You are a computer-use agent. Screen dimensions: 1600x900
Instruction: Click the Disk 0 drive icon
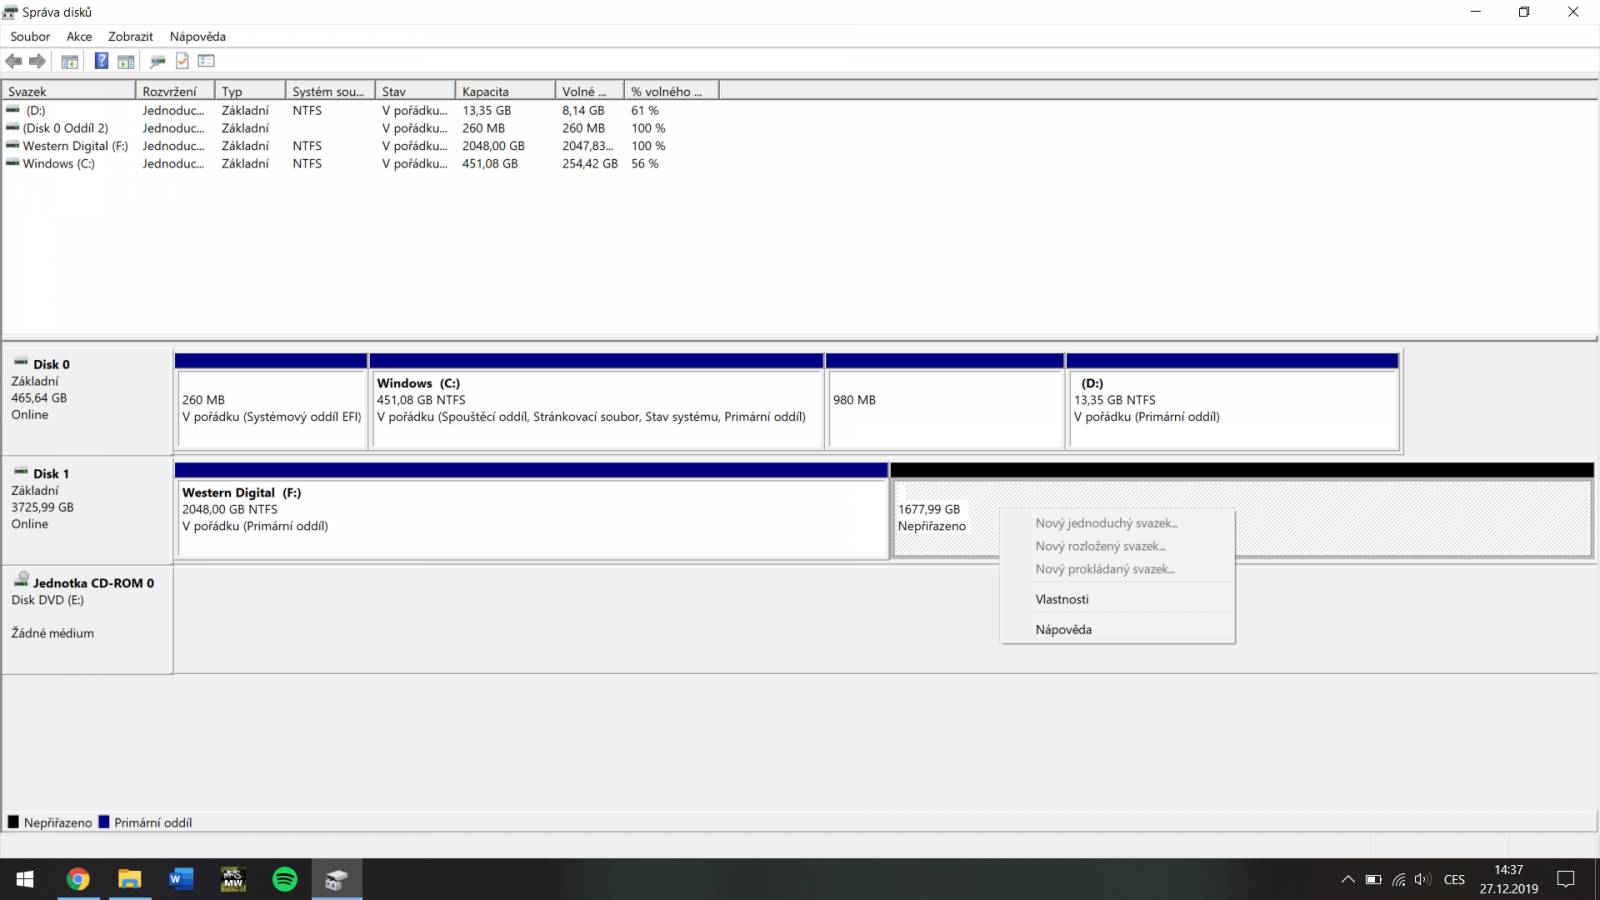pyautogui.click(x=20, y=363)
